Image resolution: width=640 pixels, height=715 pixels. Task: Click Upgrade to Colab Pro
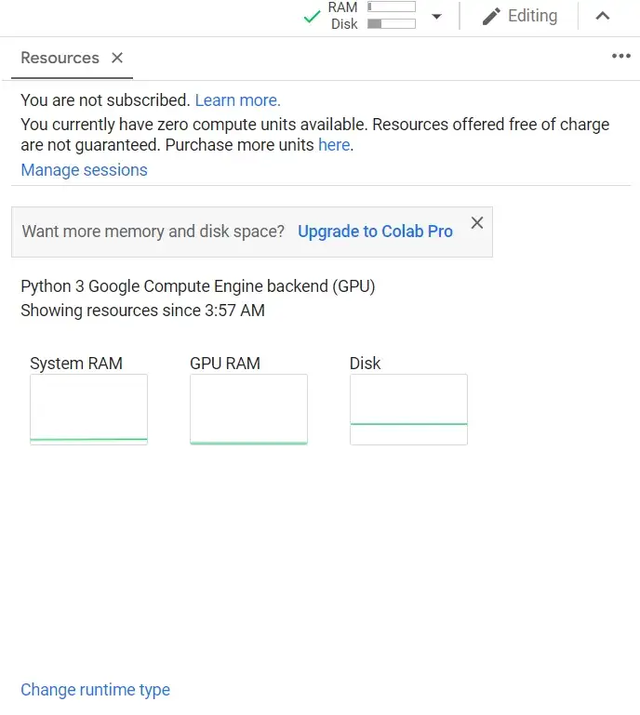pyautogui.click(x=375, y=231)
